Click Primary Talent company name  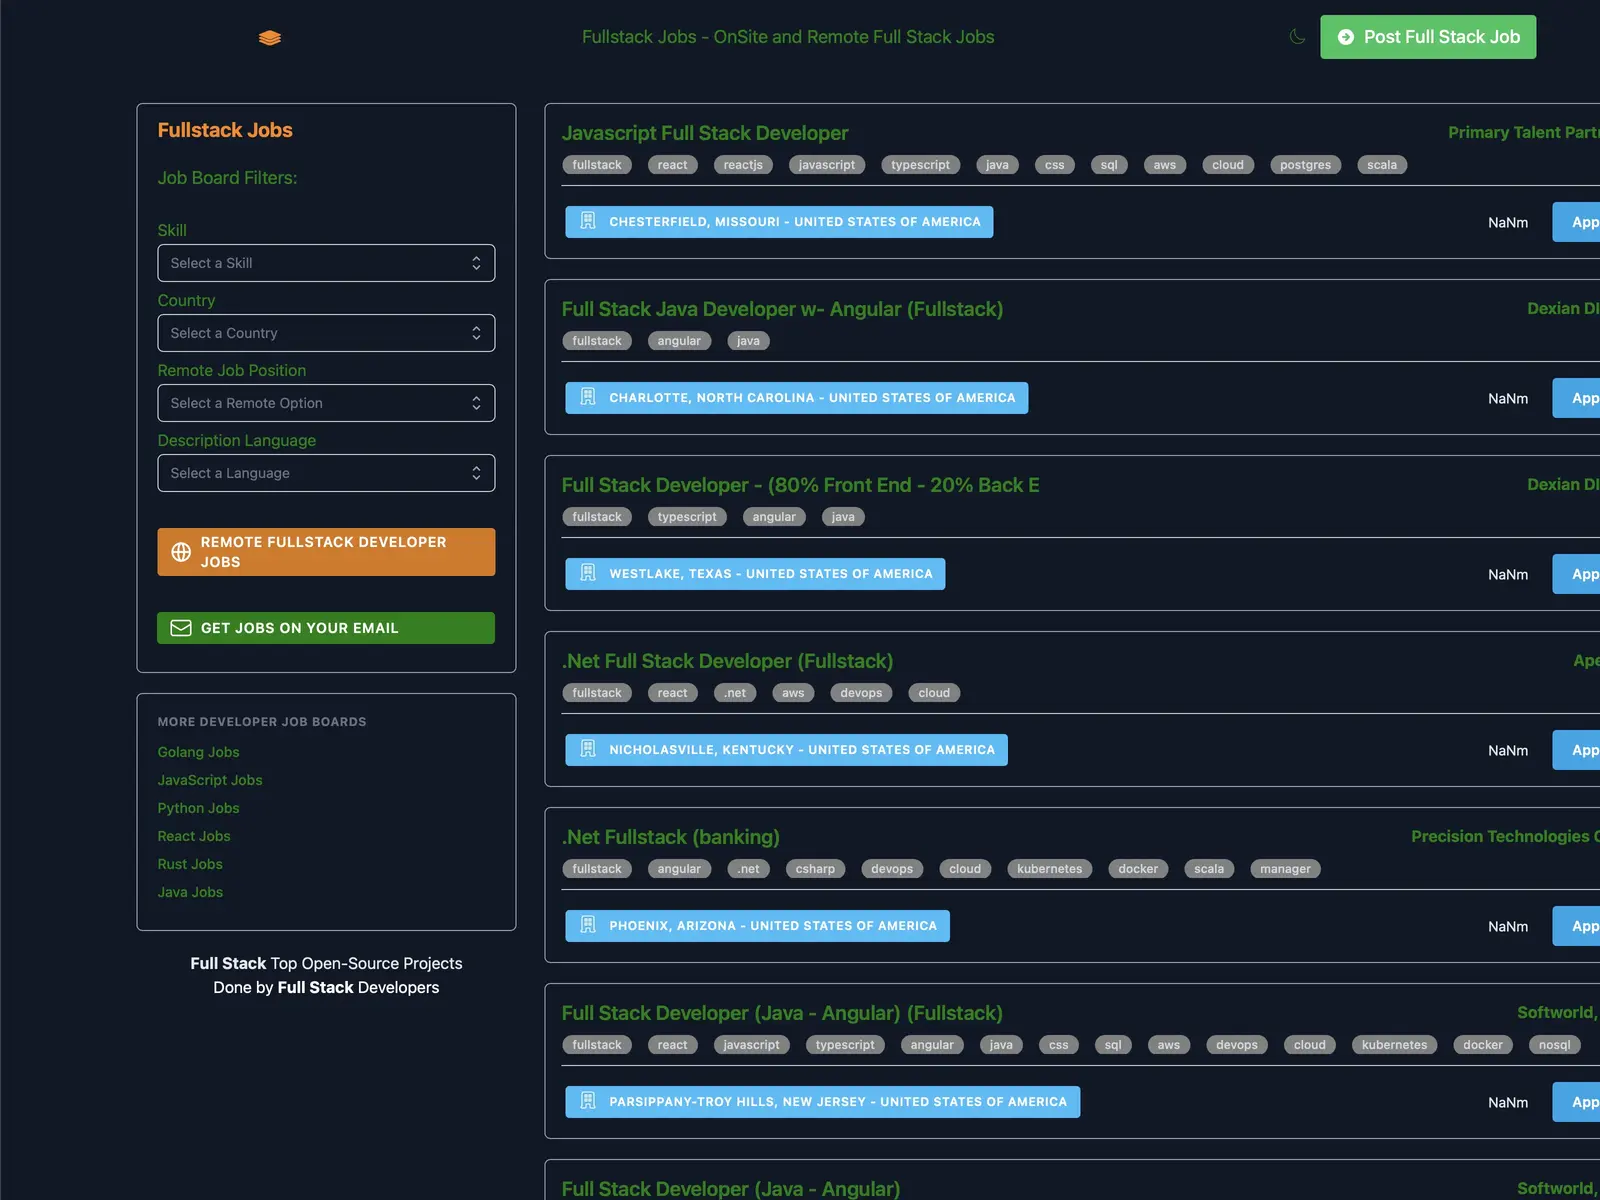[1523, 132]
